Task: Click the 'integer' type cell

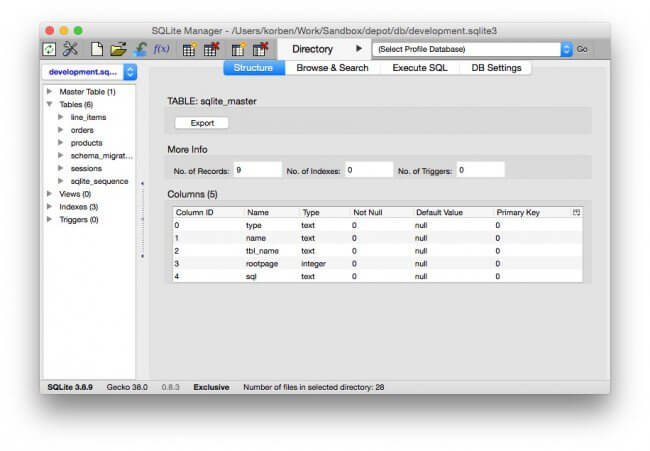Action: [313, 264]
